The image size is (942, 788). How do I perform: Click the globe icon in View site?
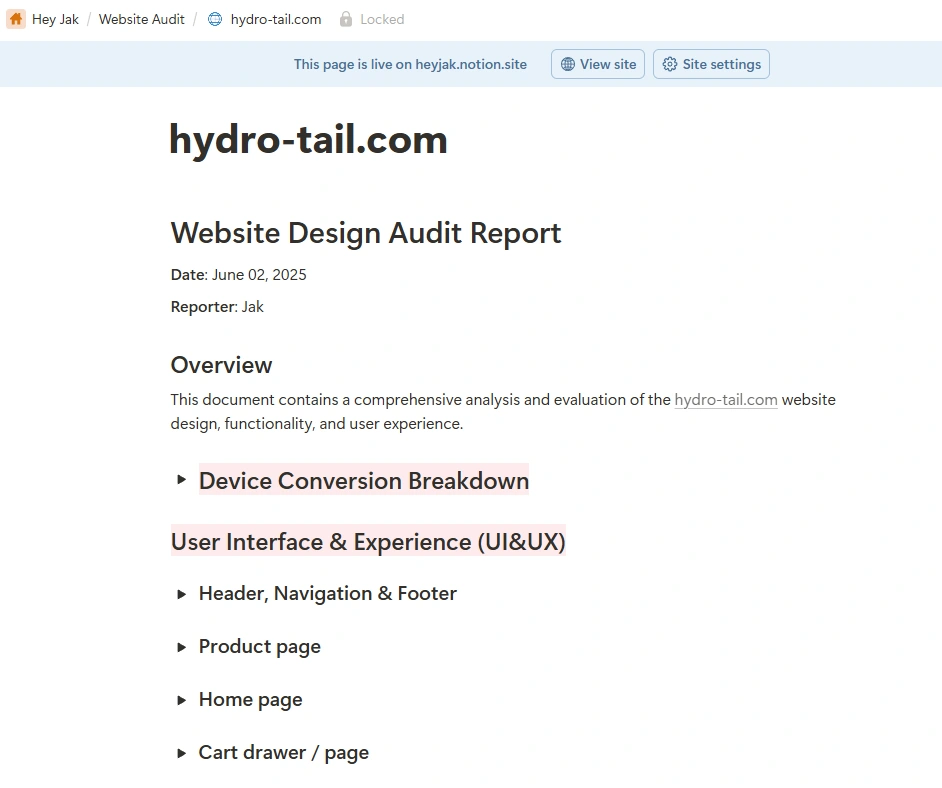568,64
